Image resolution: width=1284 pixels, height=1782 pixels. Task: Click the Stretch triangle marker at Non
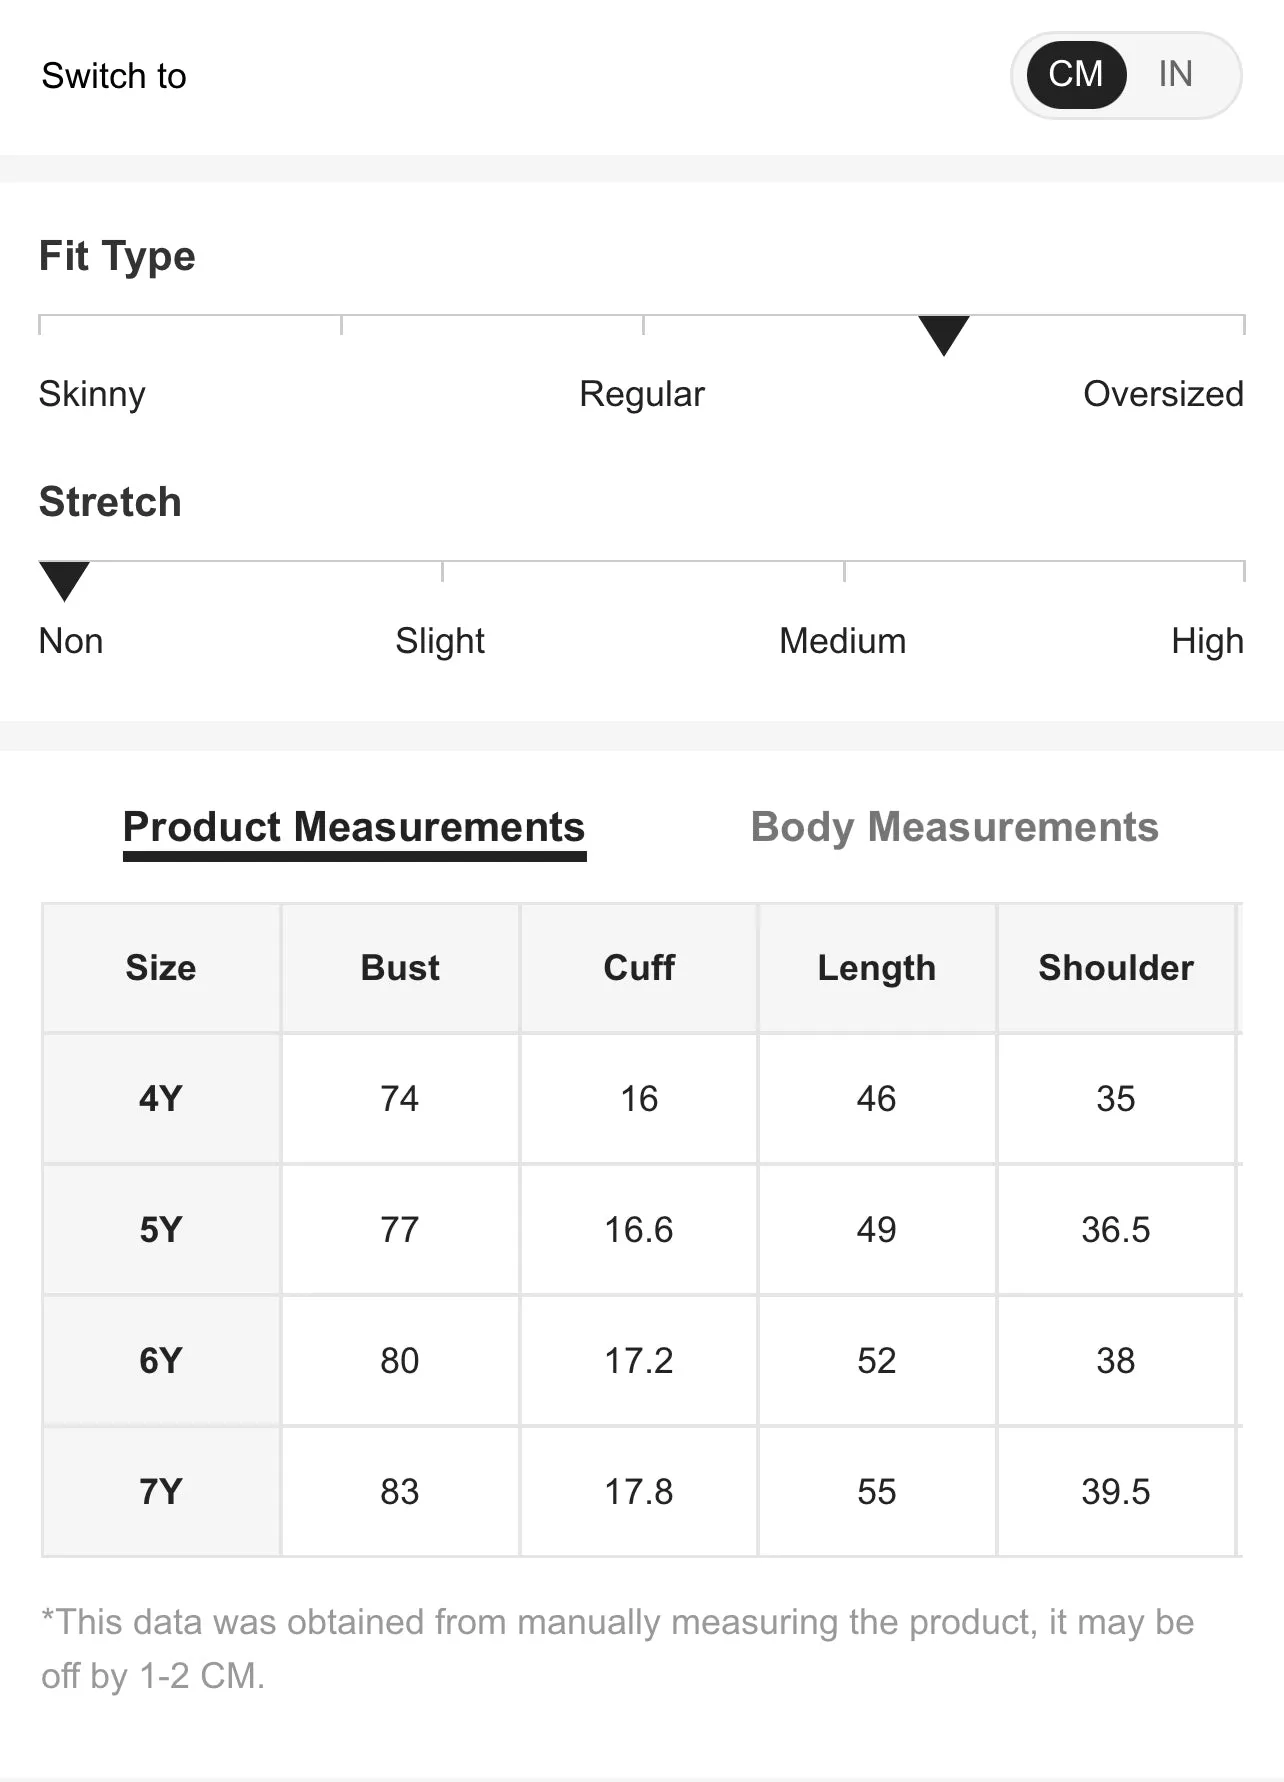(x=64, y=581)
